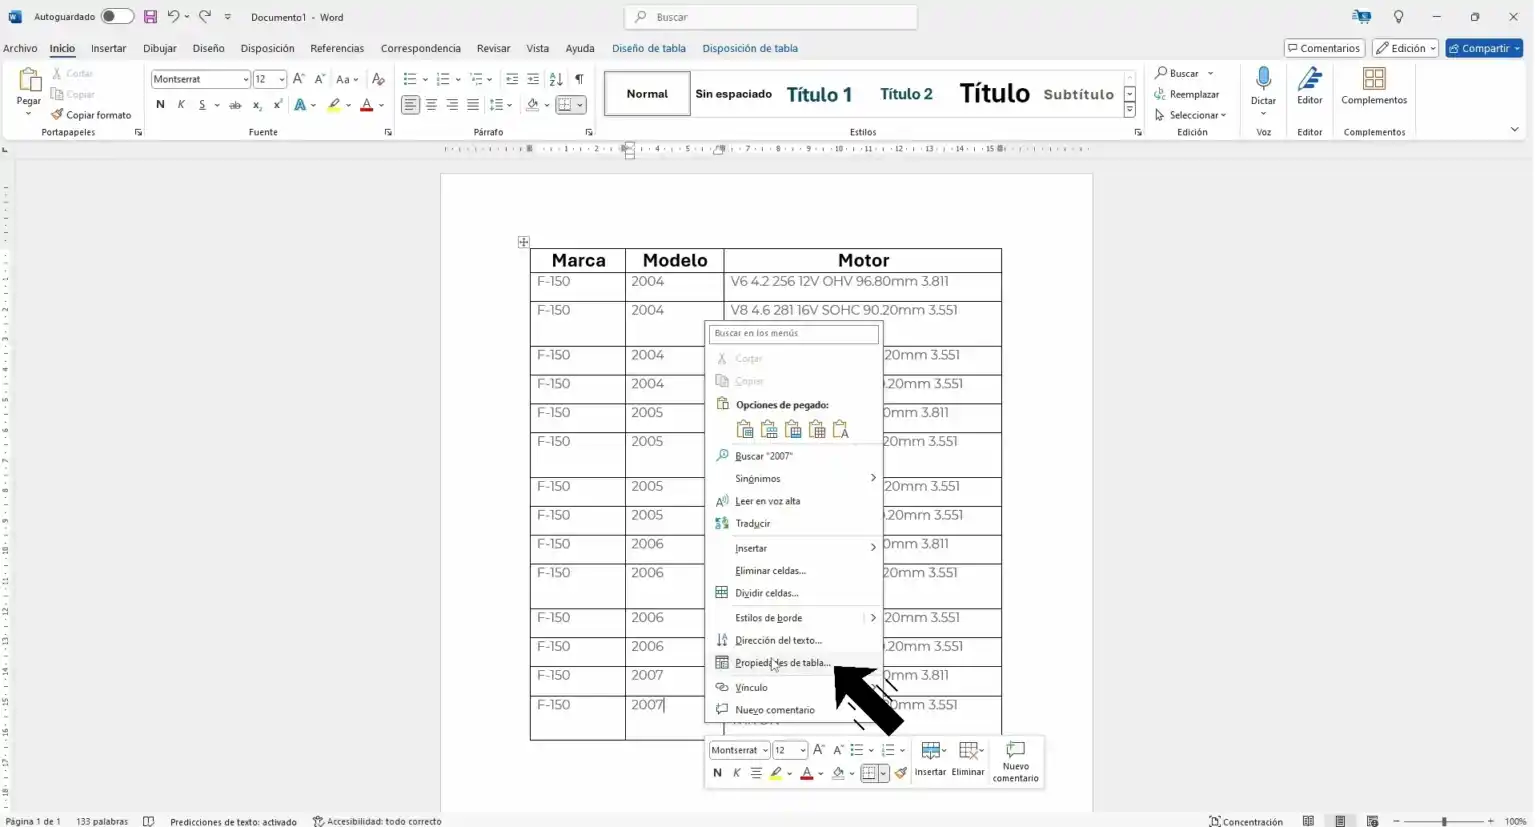The image size is (1536, 827).
Task: Toggle subscript formatting
Action: tap(257, 105)
